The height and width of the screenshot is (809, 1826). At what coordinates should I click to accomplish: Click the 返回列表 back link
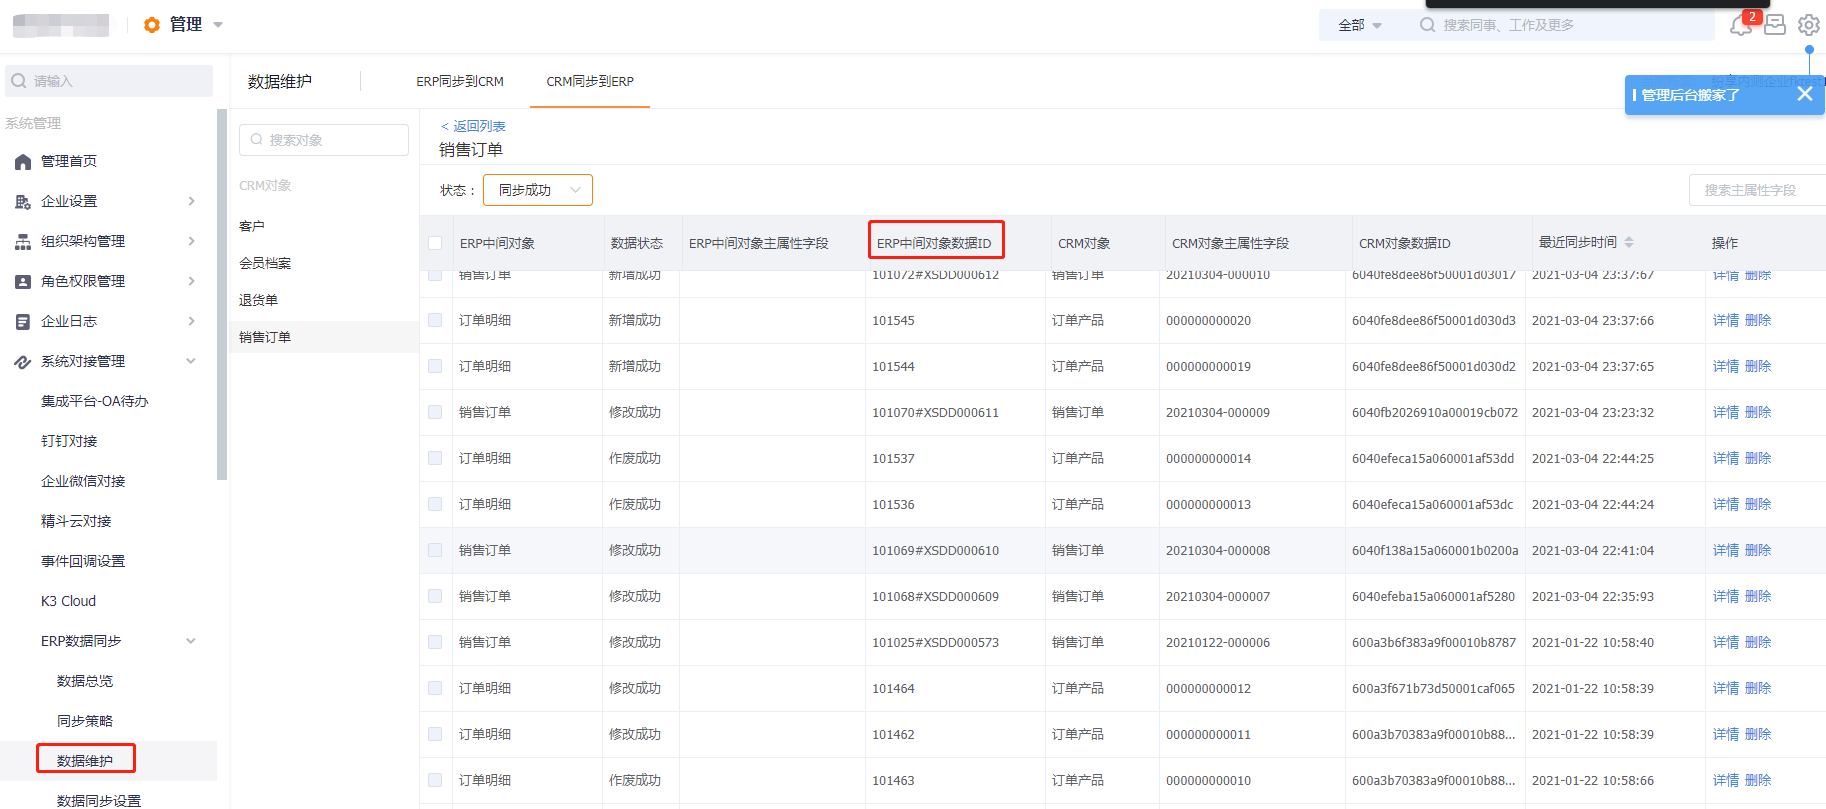click(x=473, y=126)
